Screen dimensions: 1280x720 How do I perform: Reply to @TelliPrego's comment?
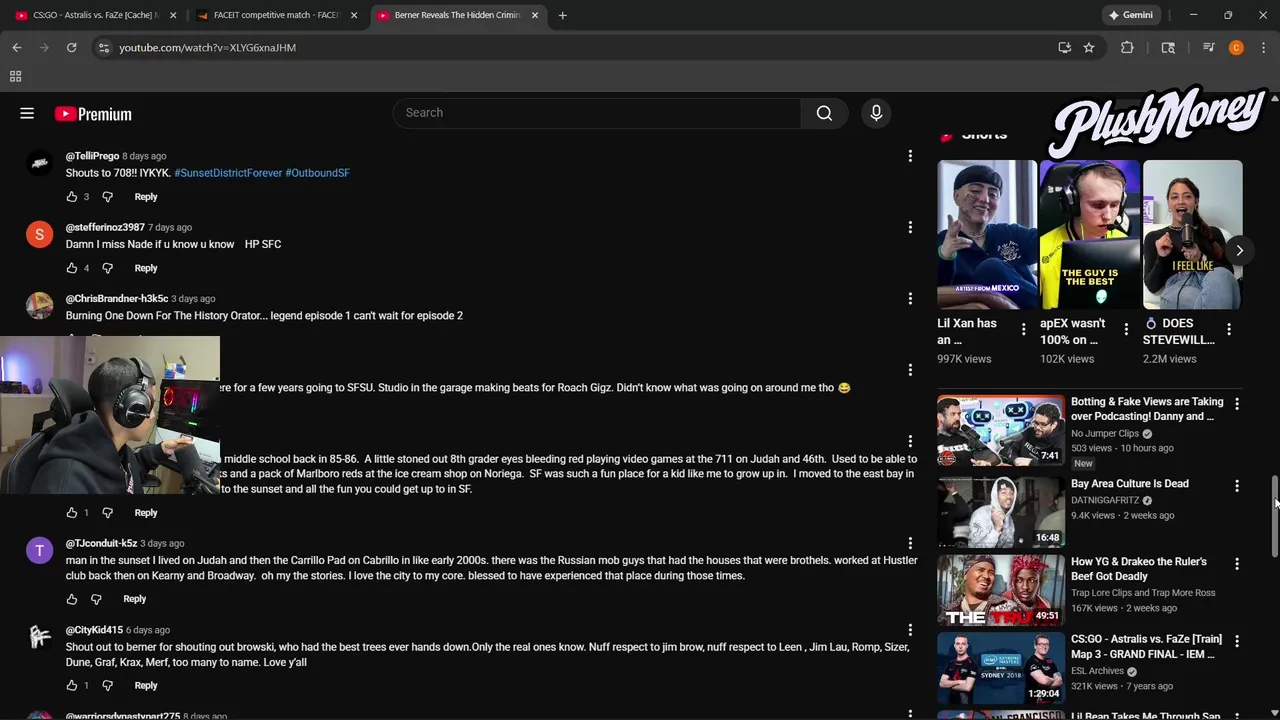point(146,197)
